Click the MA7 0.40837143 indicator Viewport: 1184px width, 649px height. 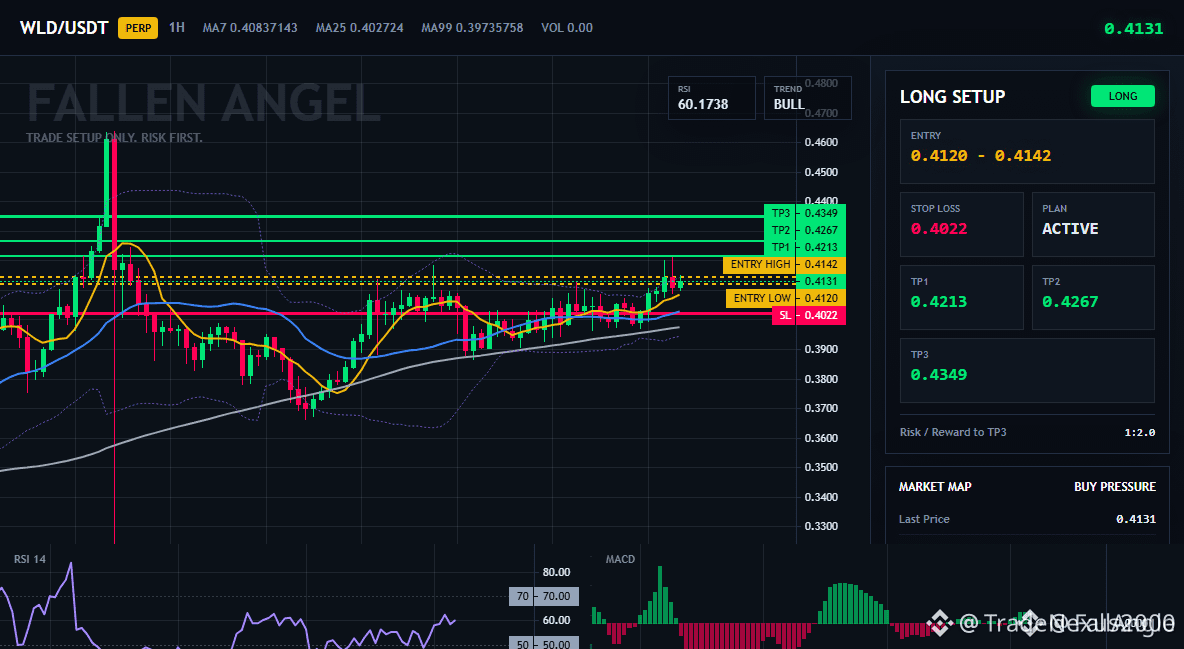click(x=250, y=27)
